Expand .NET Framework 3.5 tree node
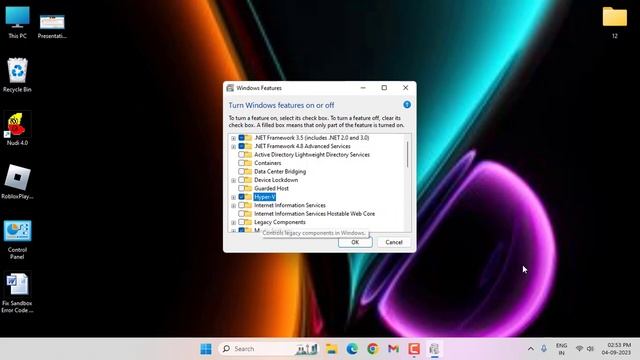 pyautogui.click(x=233, y=138)
